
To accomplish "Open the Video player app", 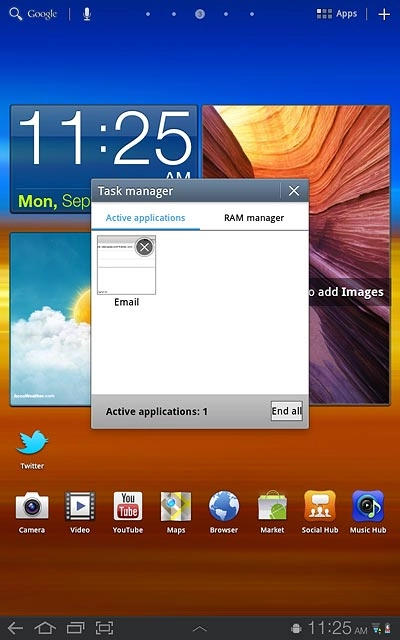I will (80, 507).
